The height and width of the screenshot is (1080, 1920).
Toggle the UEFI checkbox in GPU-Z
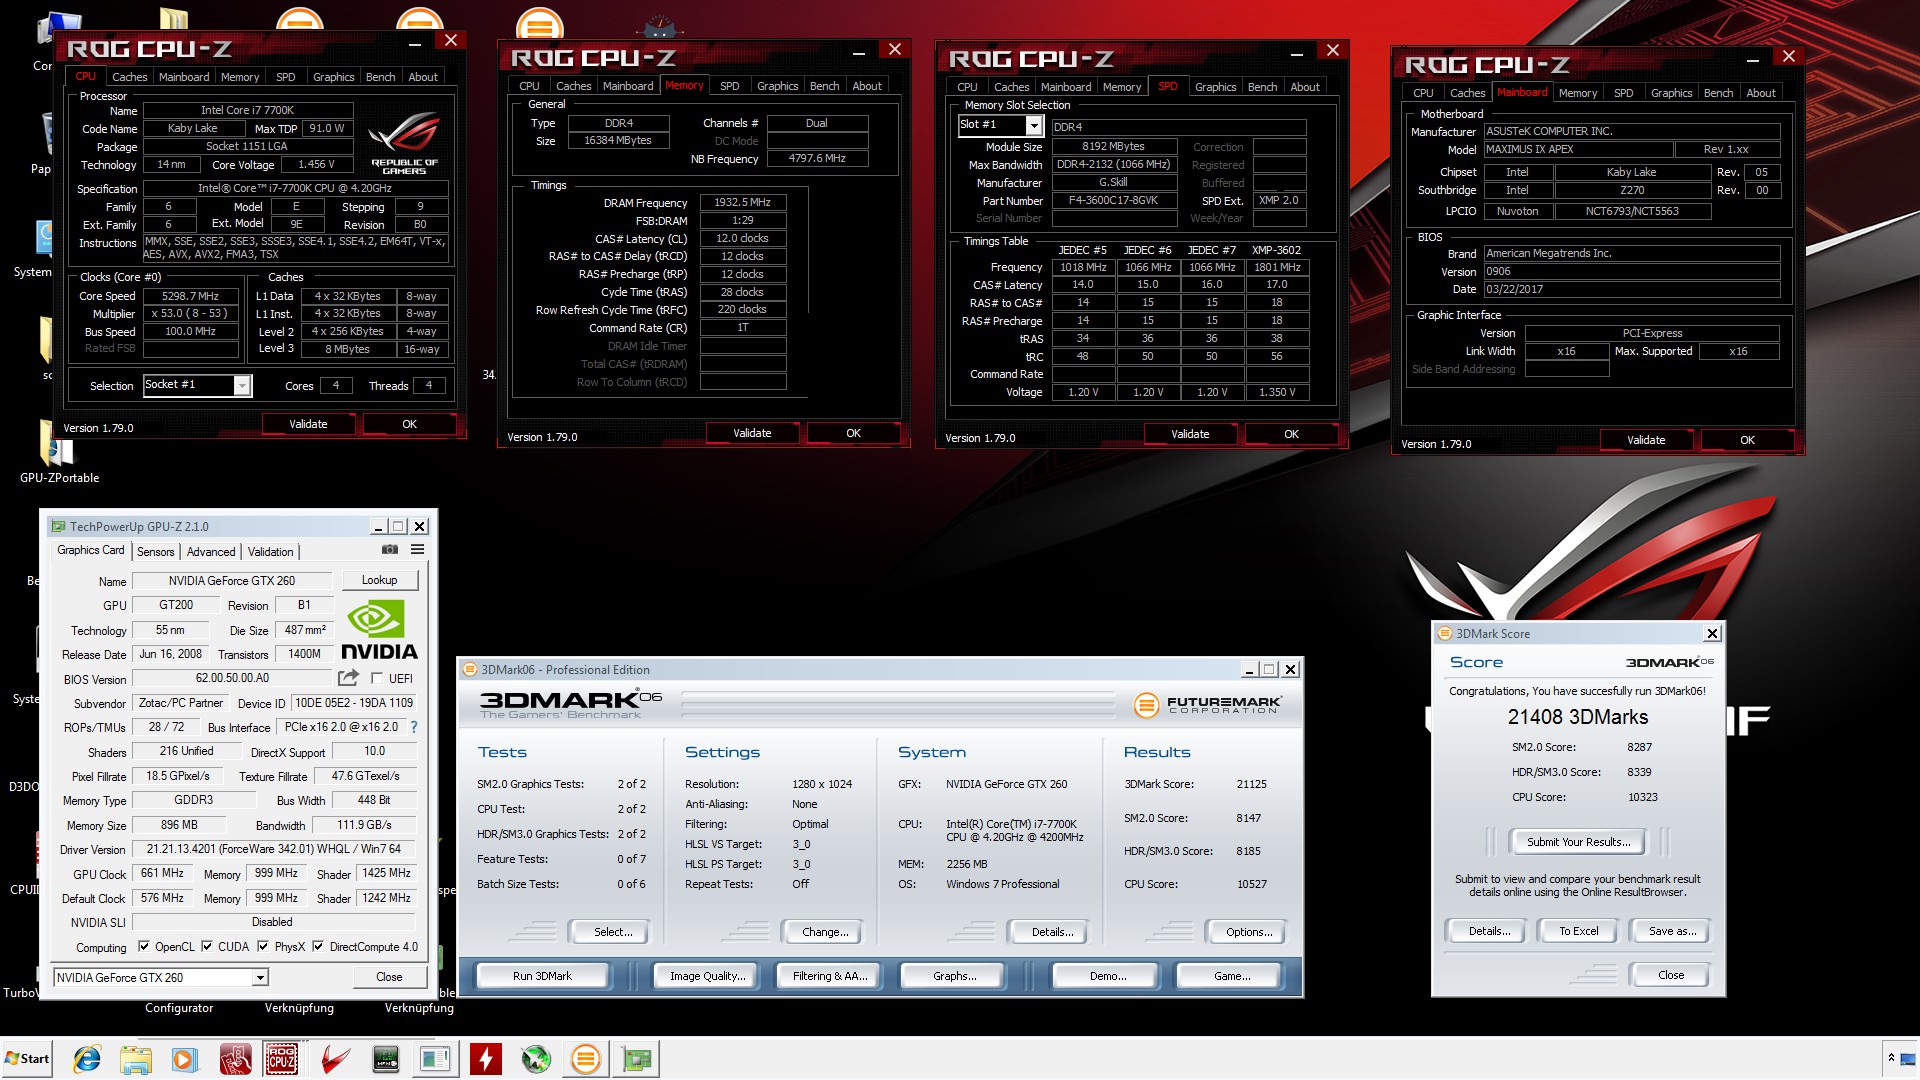(x=377, y=678)
